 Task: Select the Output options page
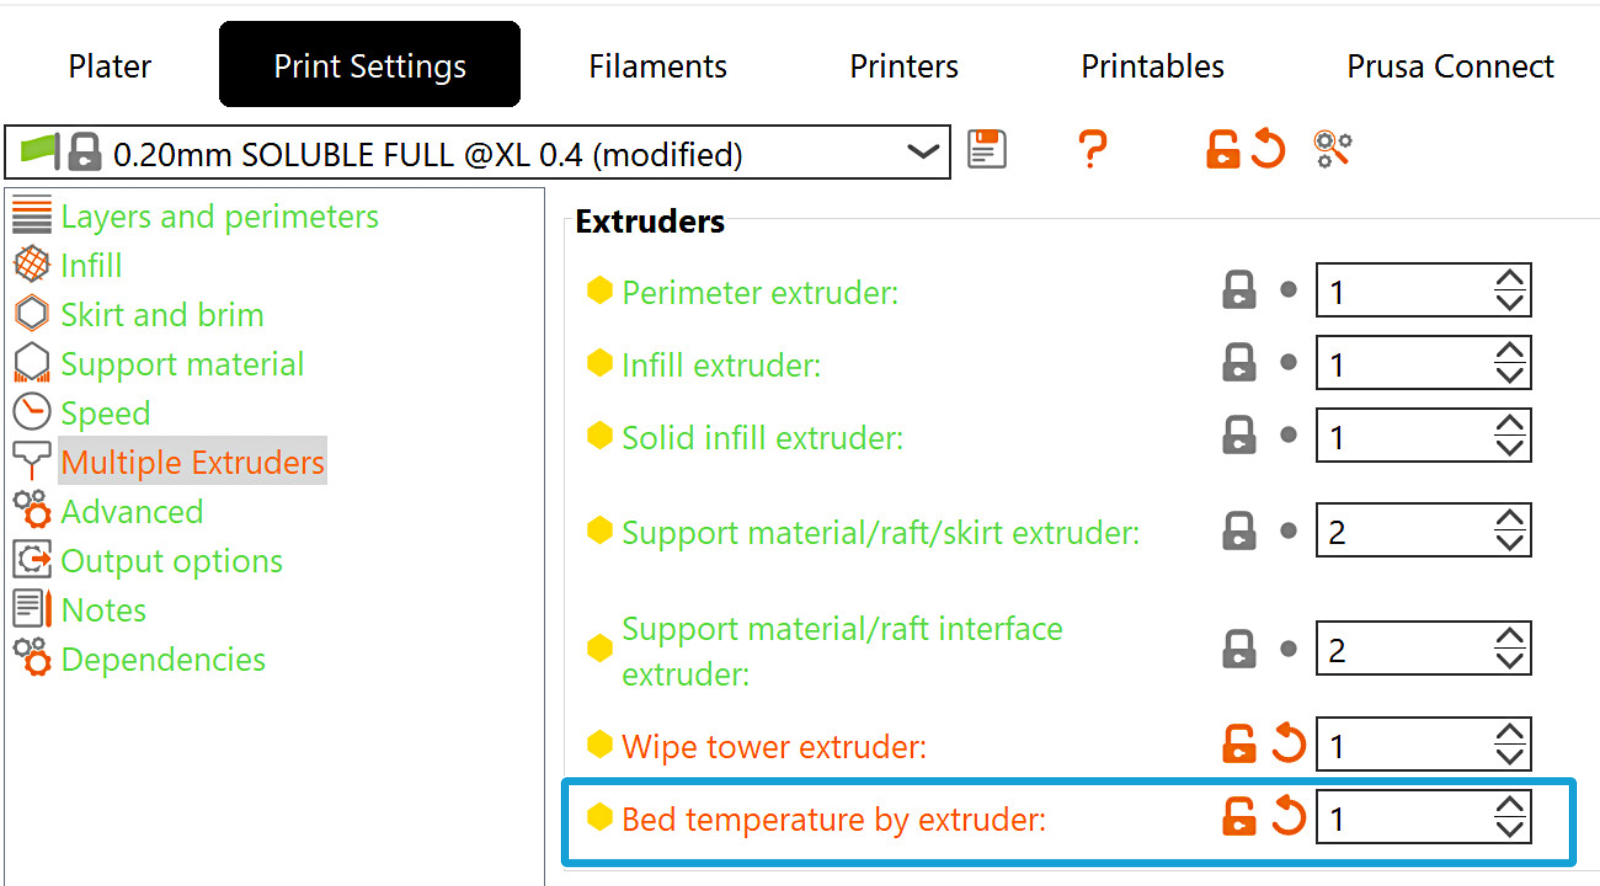[x=171, y=561]
